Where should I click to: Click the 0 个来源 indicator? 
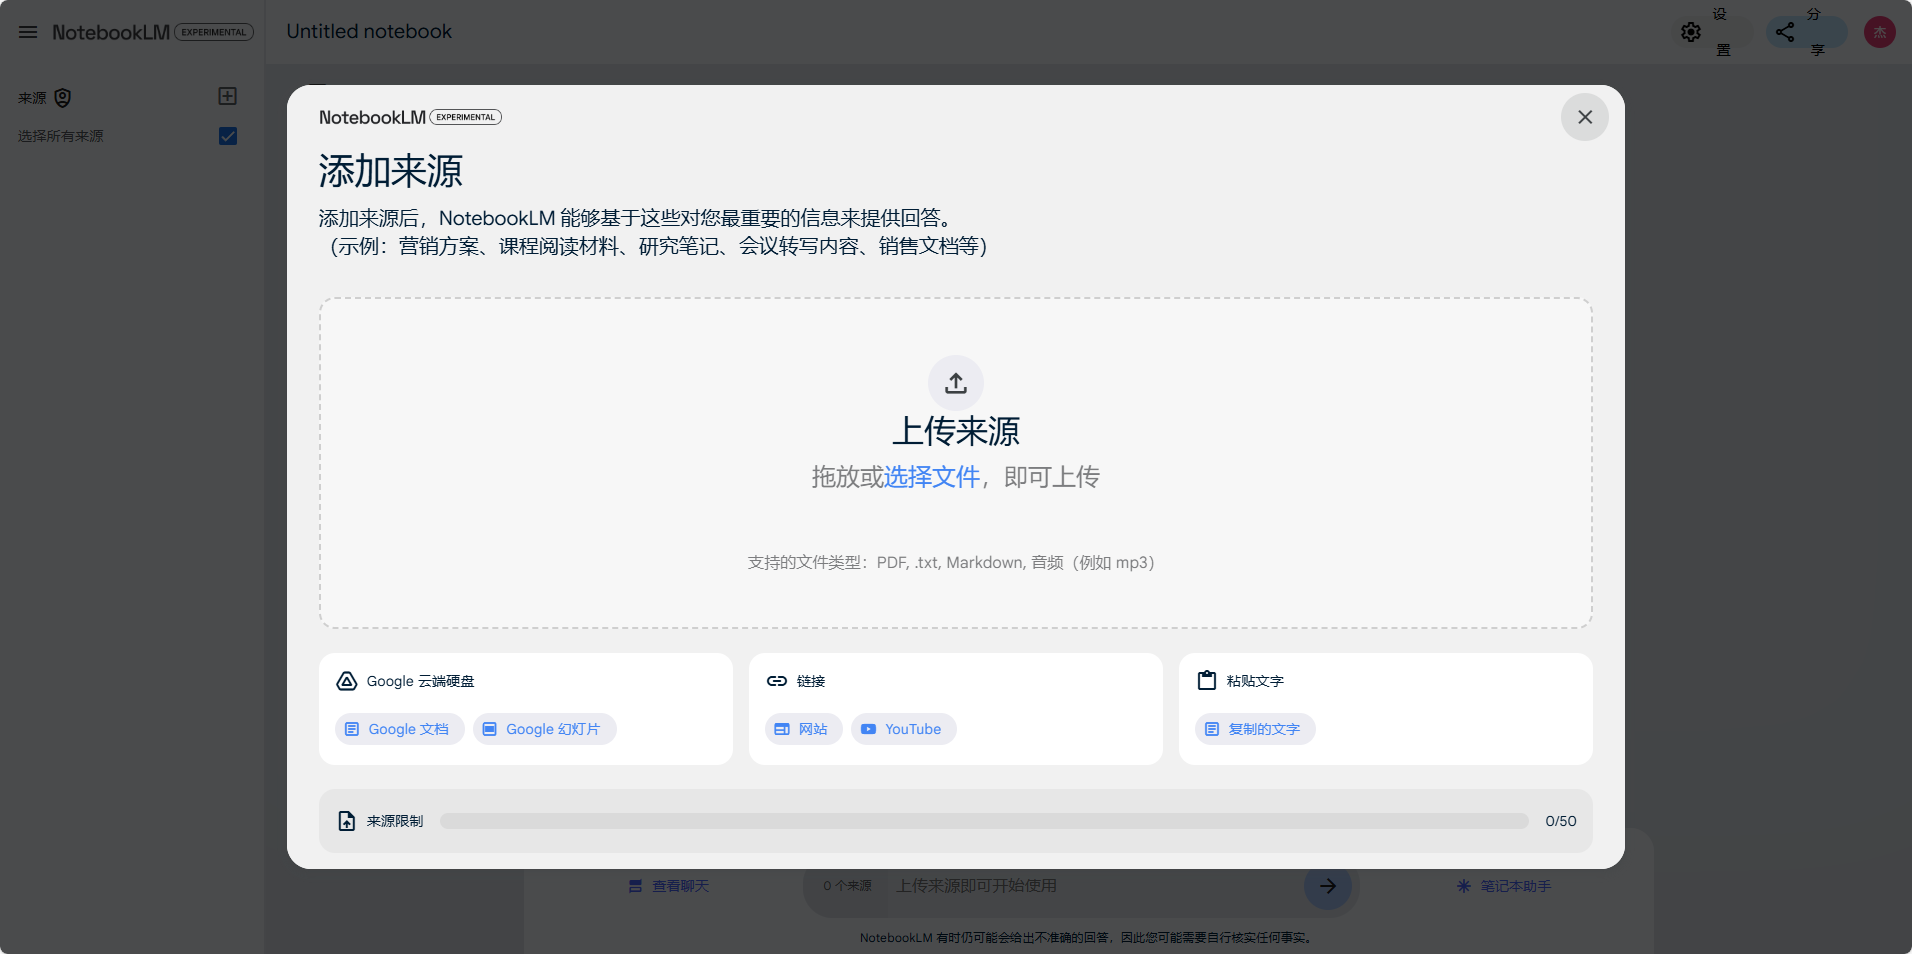point(847,886)
